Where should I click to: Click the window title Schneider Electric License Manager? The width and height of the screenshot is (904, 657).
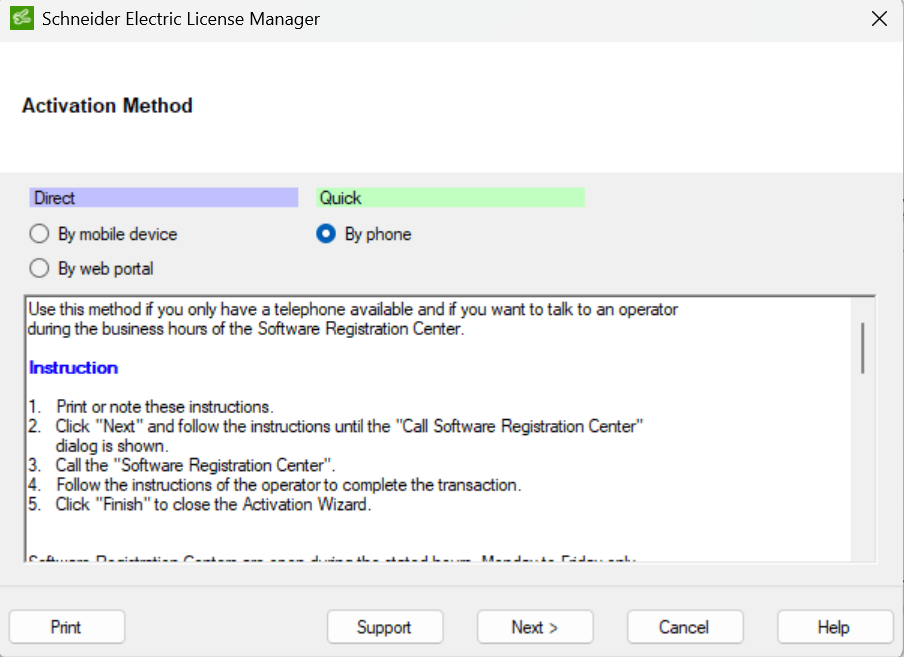[180, 19]
